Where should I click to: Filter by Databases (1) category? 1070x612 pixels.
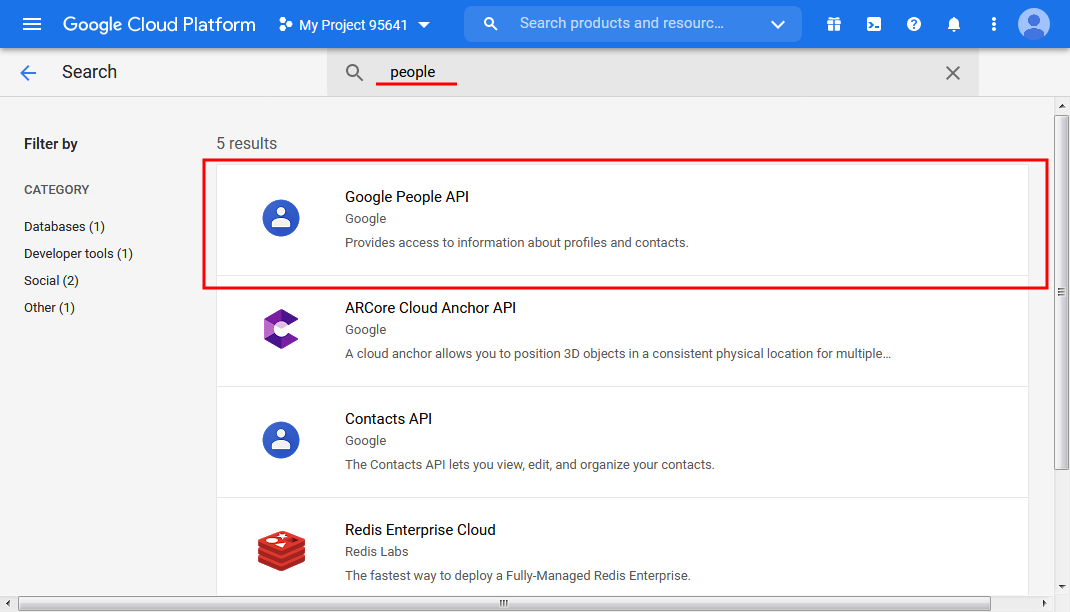click(64, 227)
